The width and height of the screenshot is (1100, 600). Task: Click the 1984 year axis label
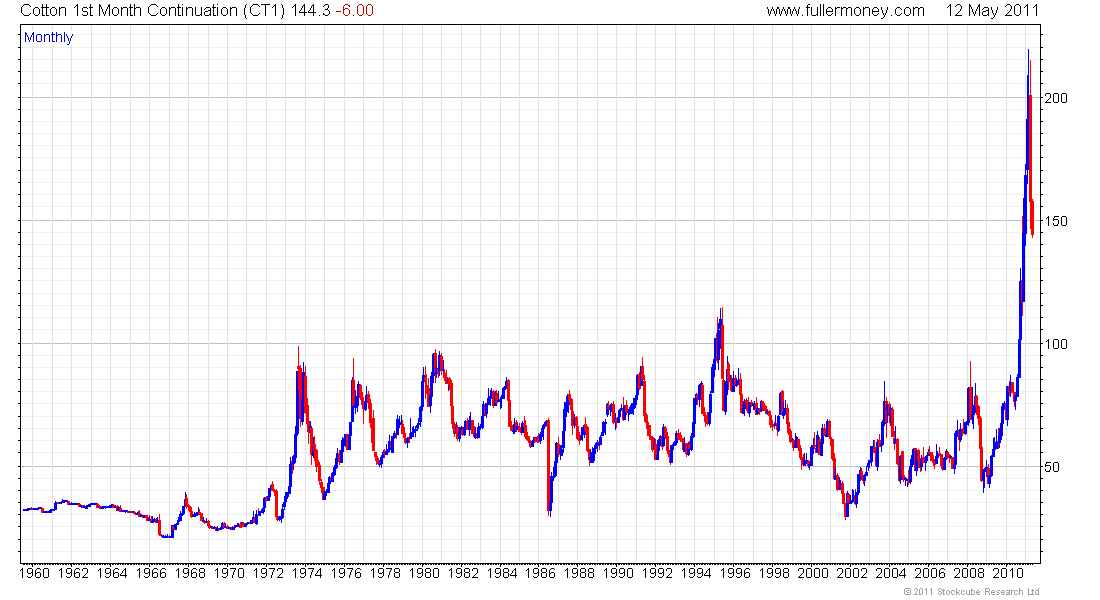[x=502, y=573]
